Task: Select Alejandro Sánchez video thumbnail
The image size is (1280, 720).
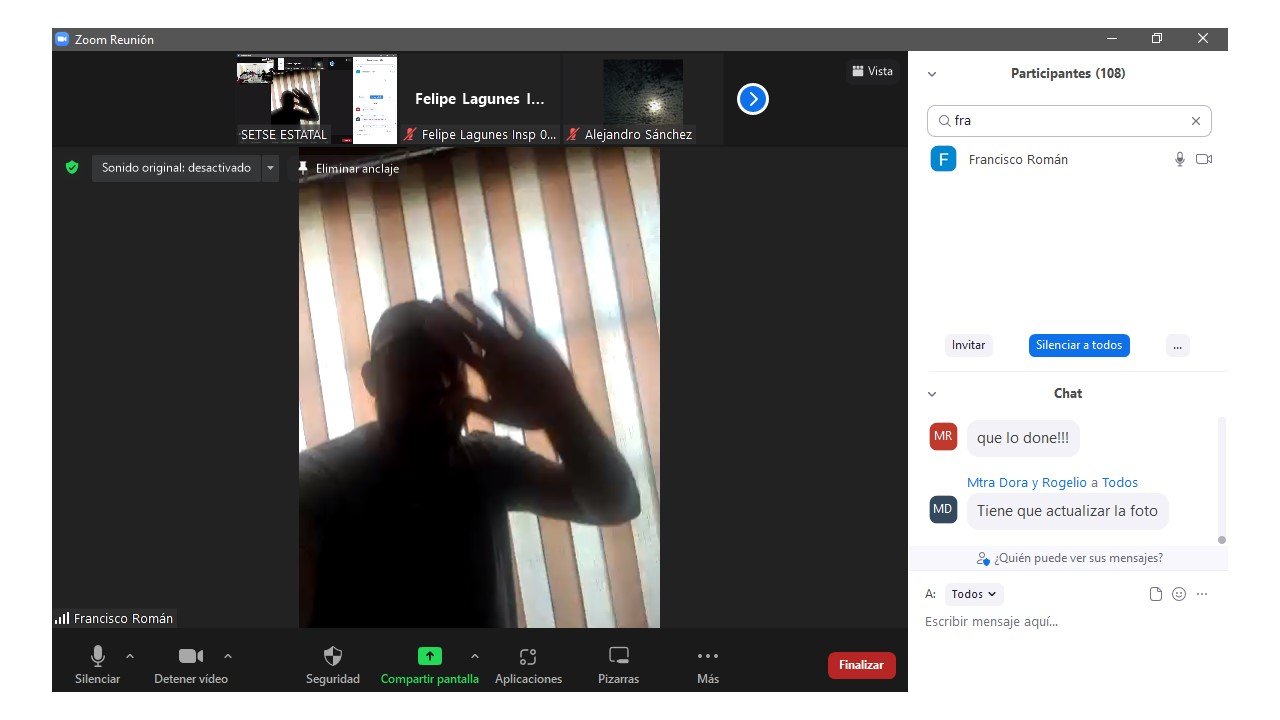Action: 643,99
